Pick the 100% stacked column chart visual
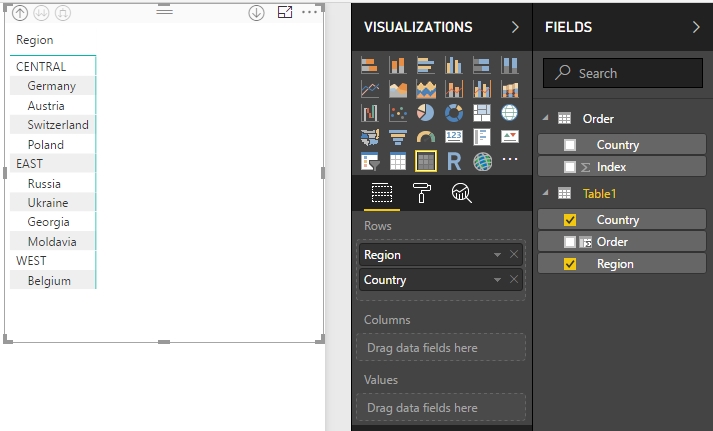Viewport: 713px width, 431px height. point(510,65)
